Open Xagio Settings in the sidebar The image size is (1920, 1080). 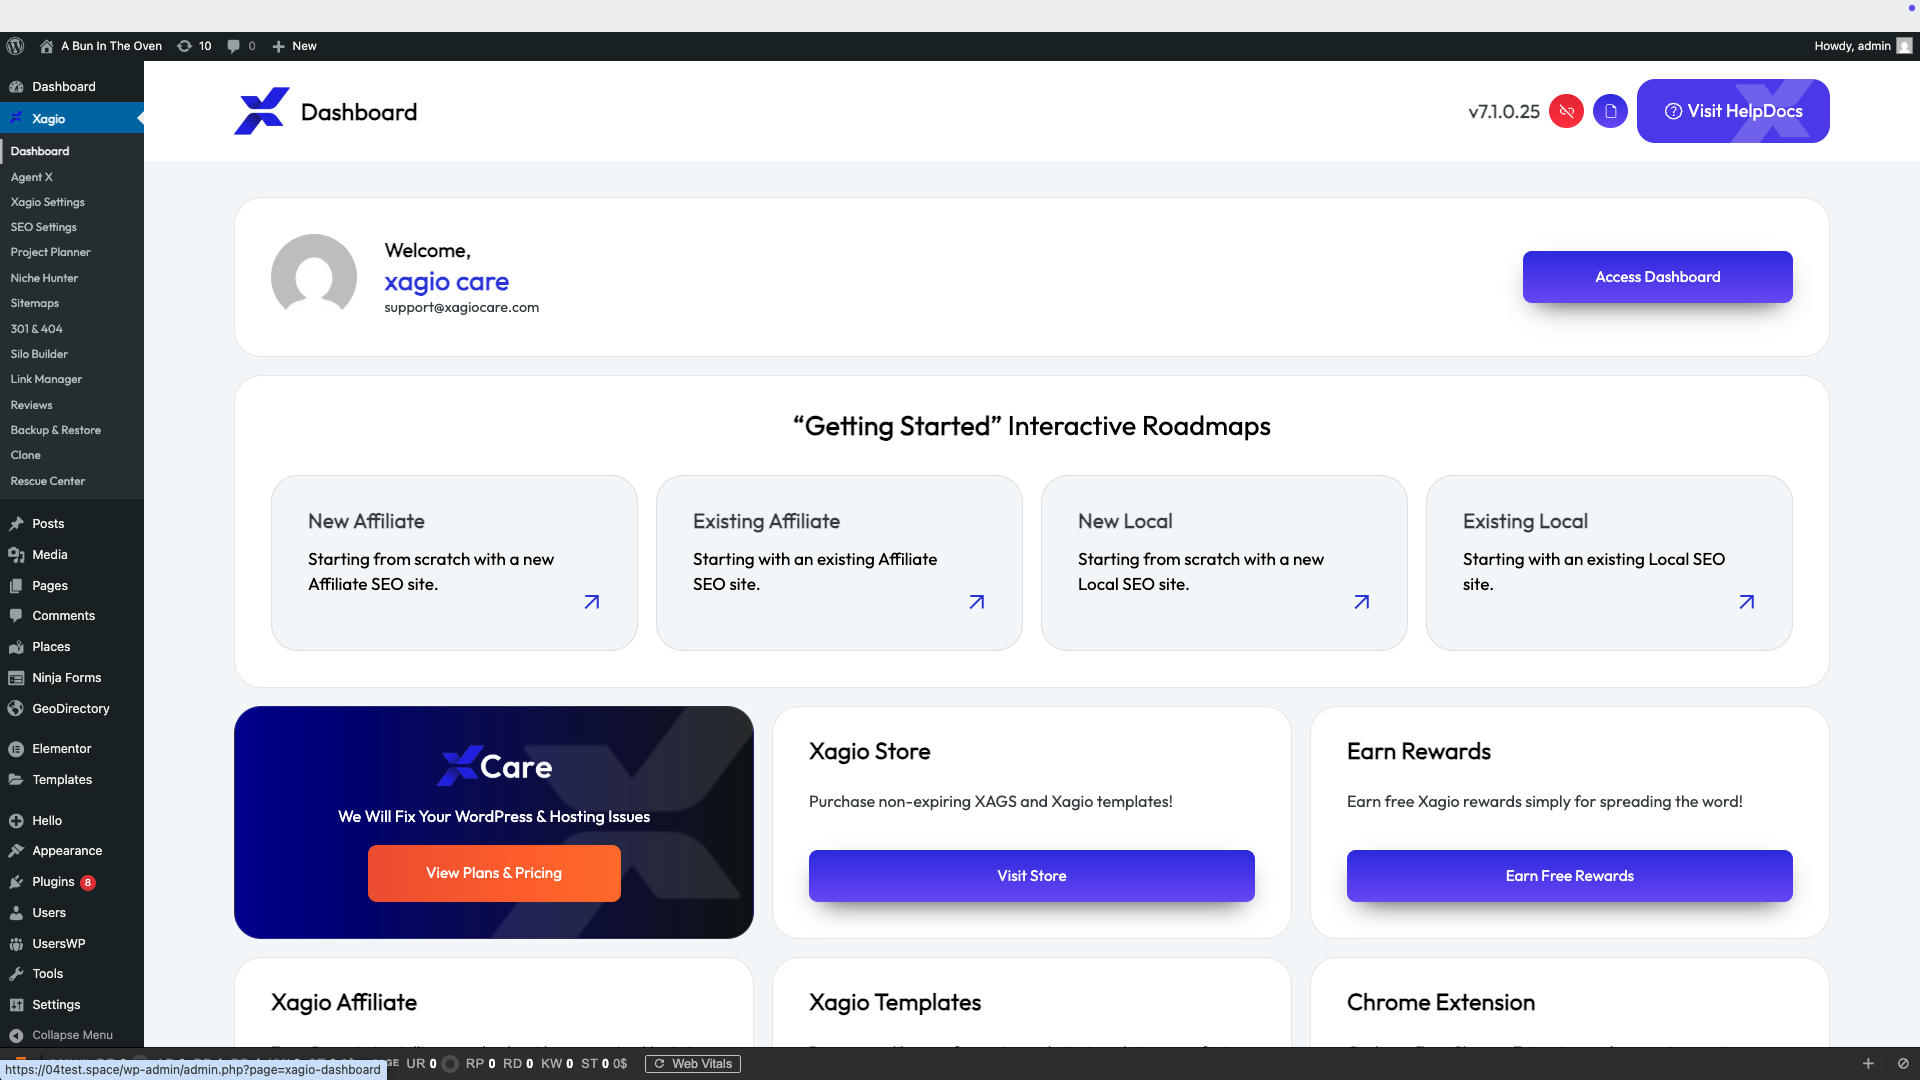[x=47, y=202]
